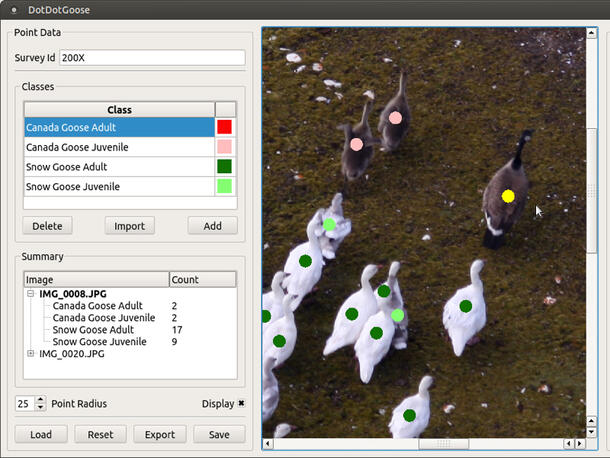
Task: Collapse the IMG_0008.JPG tree node
Action: coord(30,294)
